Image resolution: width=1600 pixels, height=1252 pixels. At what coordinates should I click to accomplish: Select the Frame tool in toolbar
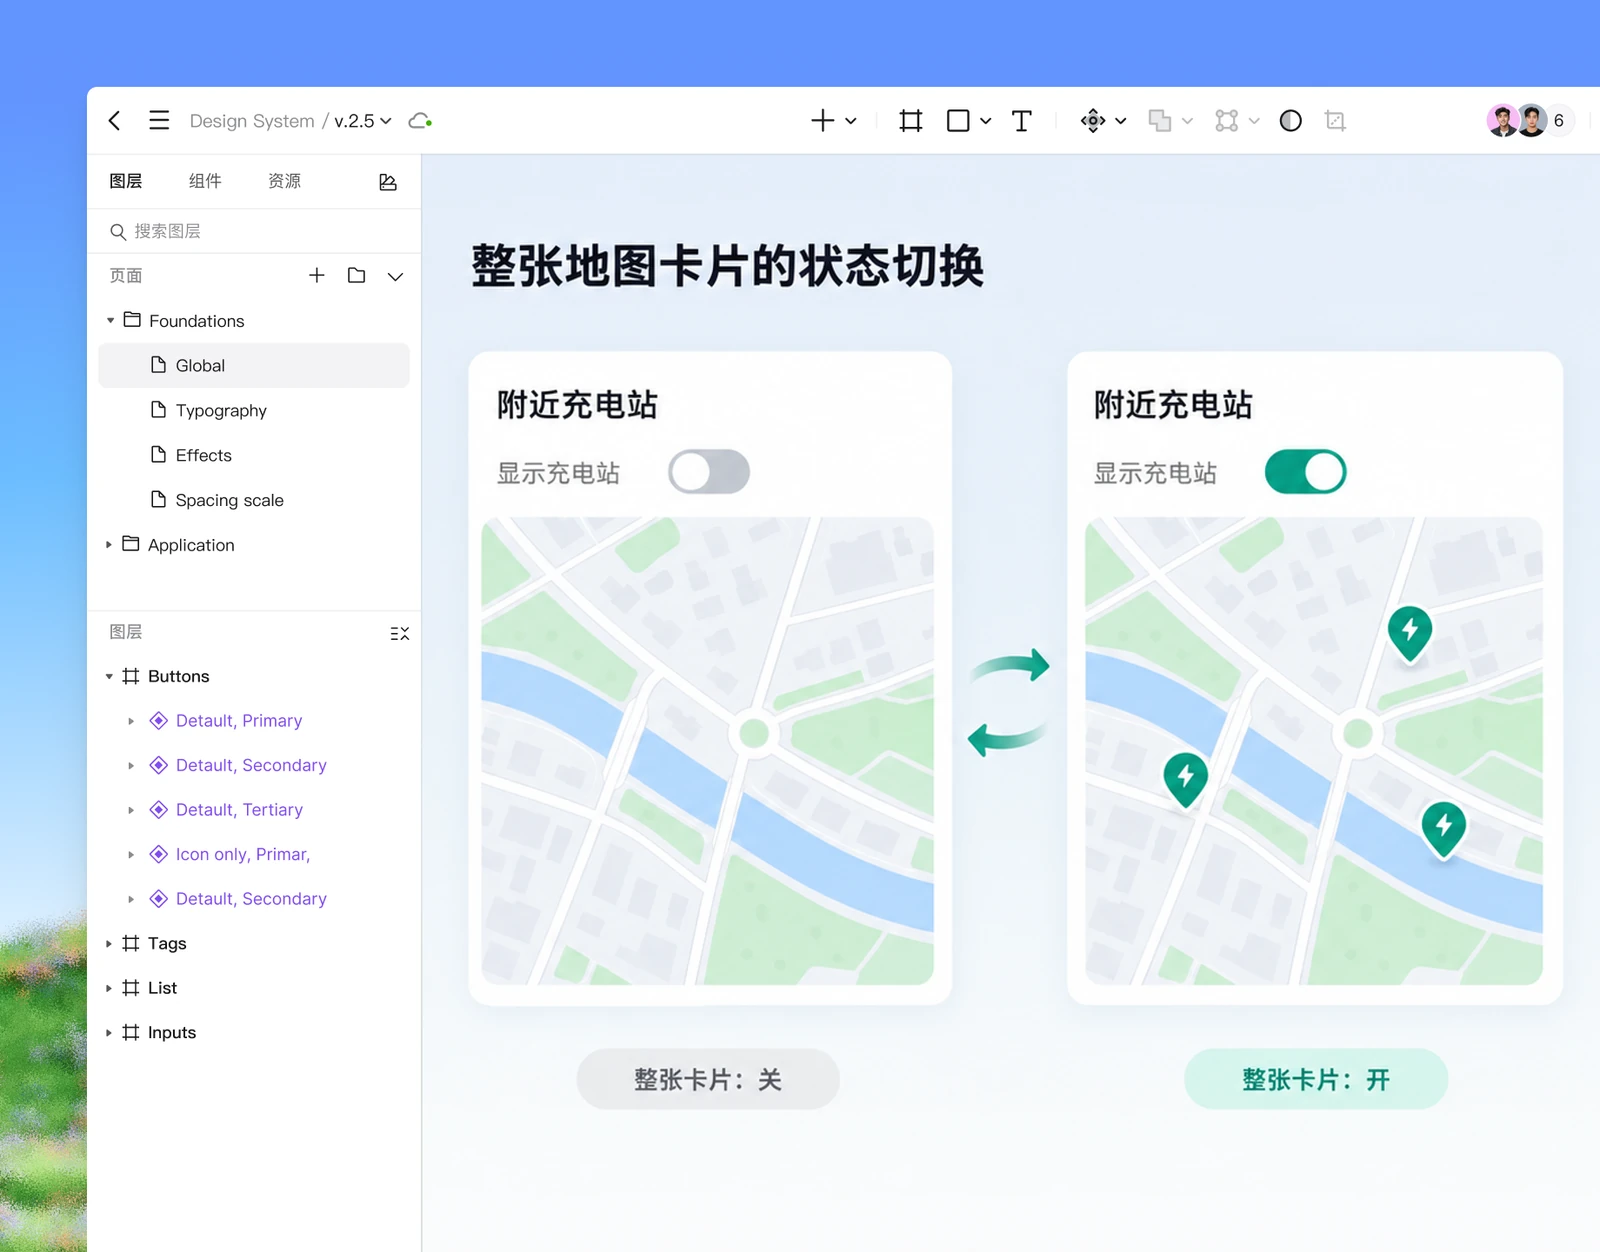910,121
